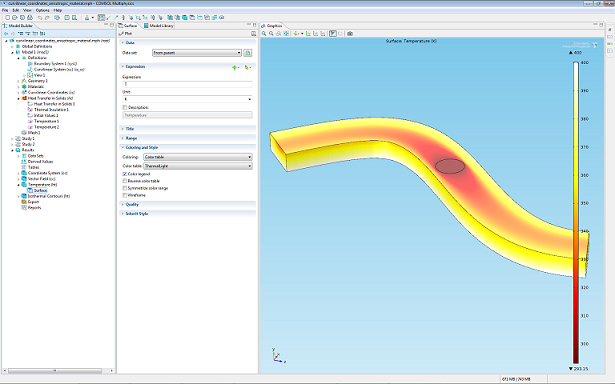
Task: Click the Open file toolbar icon
Action: [x=15, y=18]
